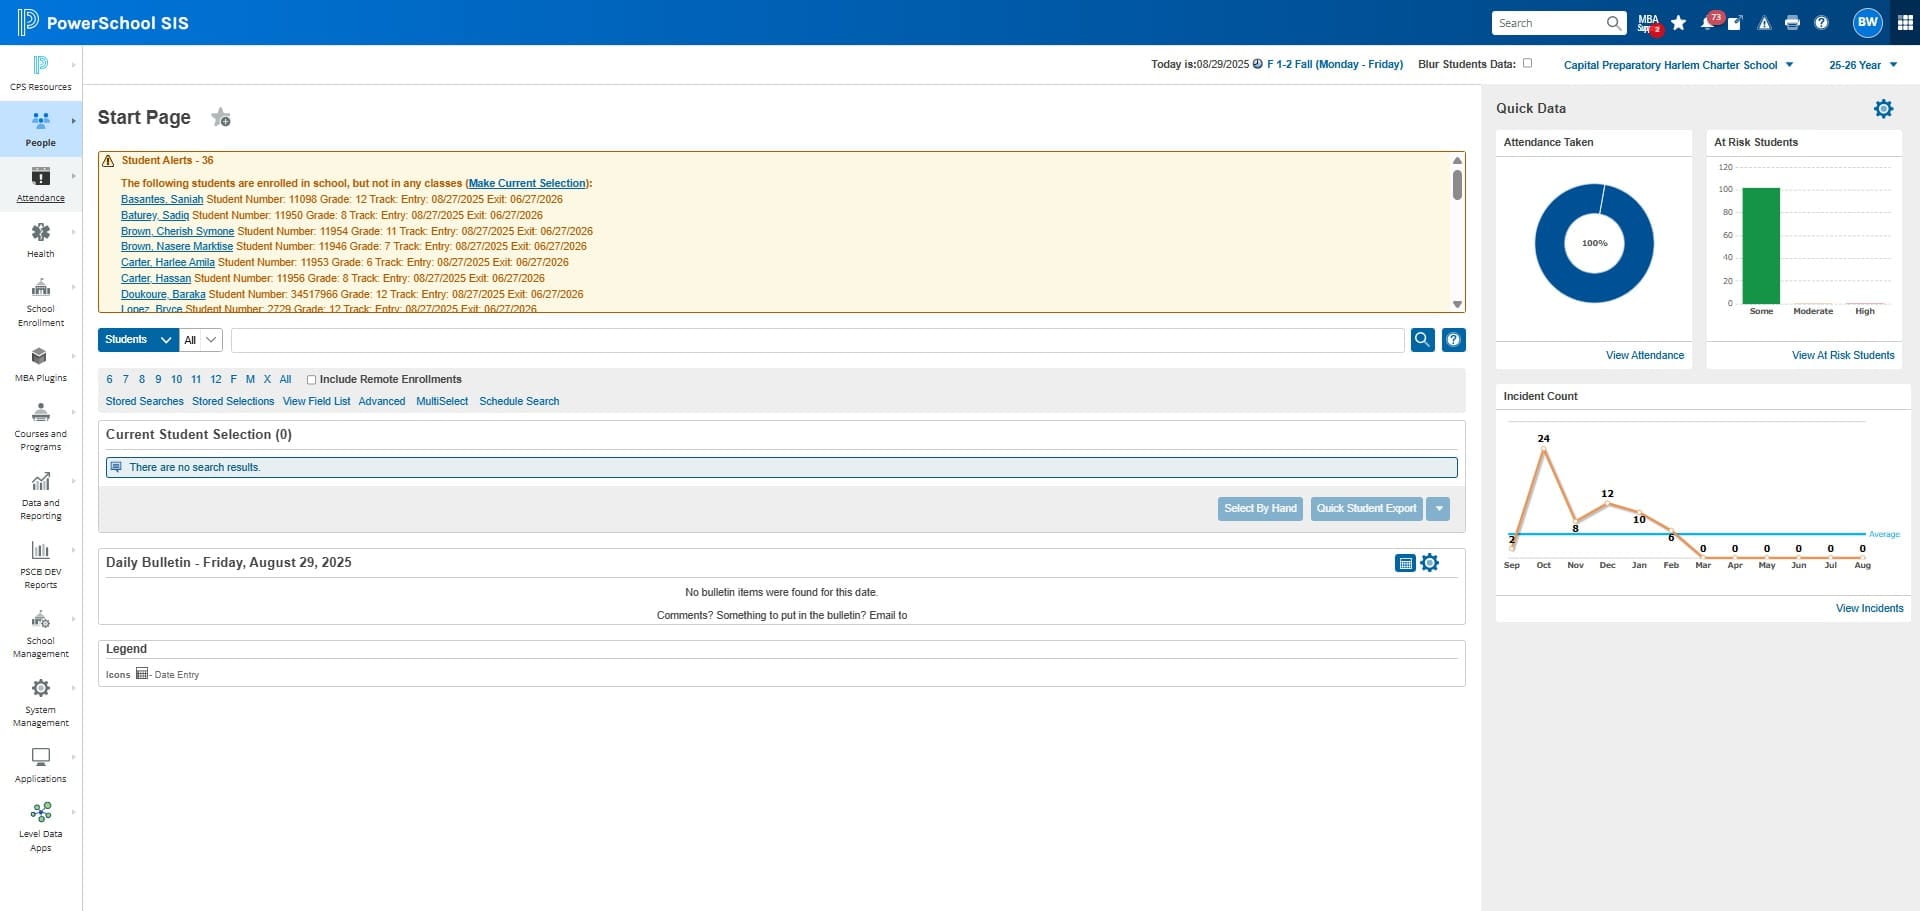
Task: Filter students by grade 9
Action: click(158, 380)
